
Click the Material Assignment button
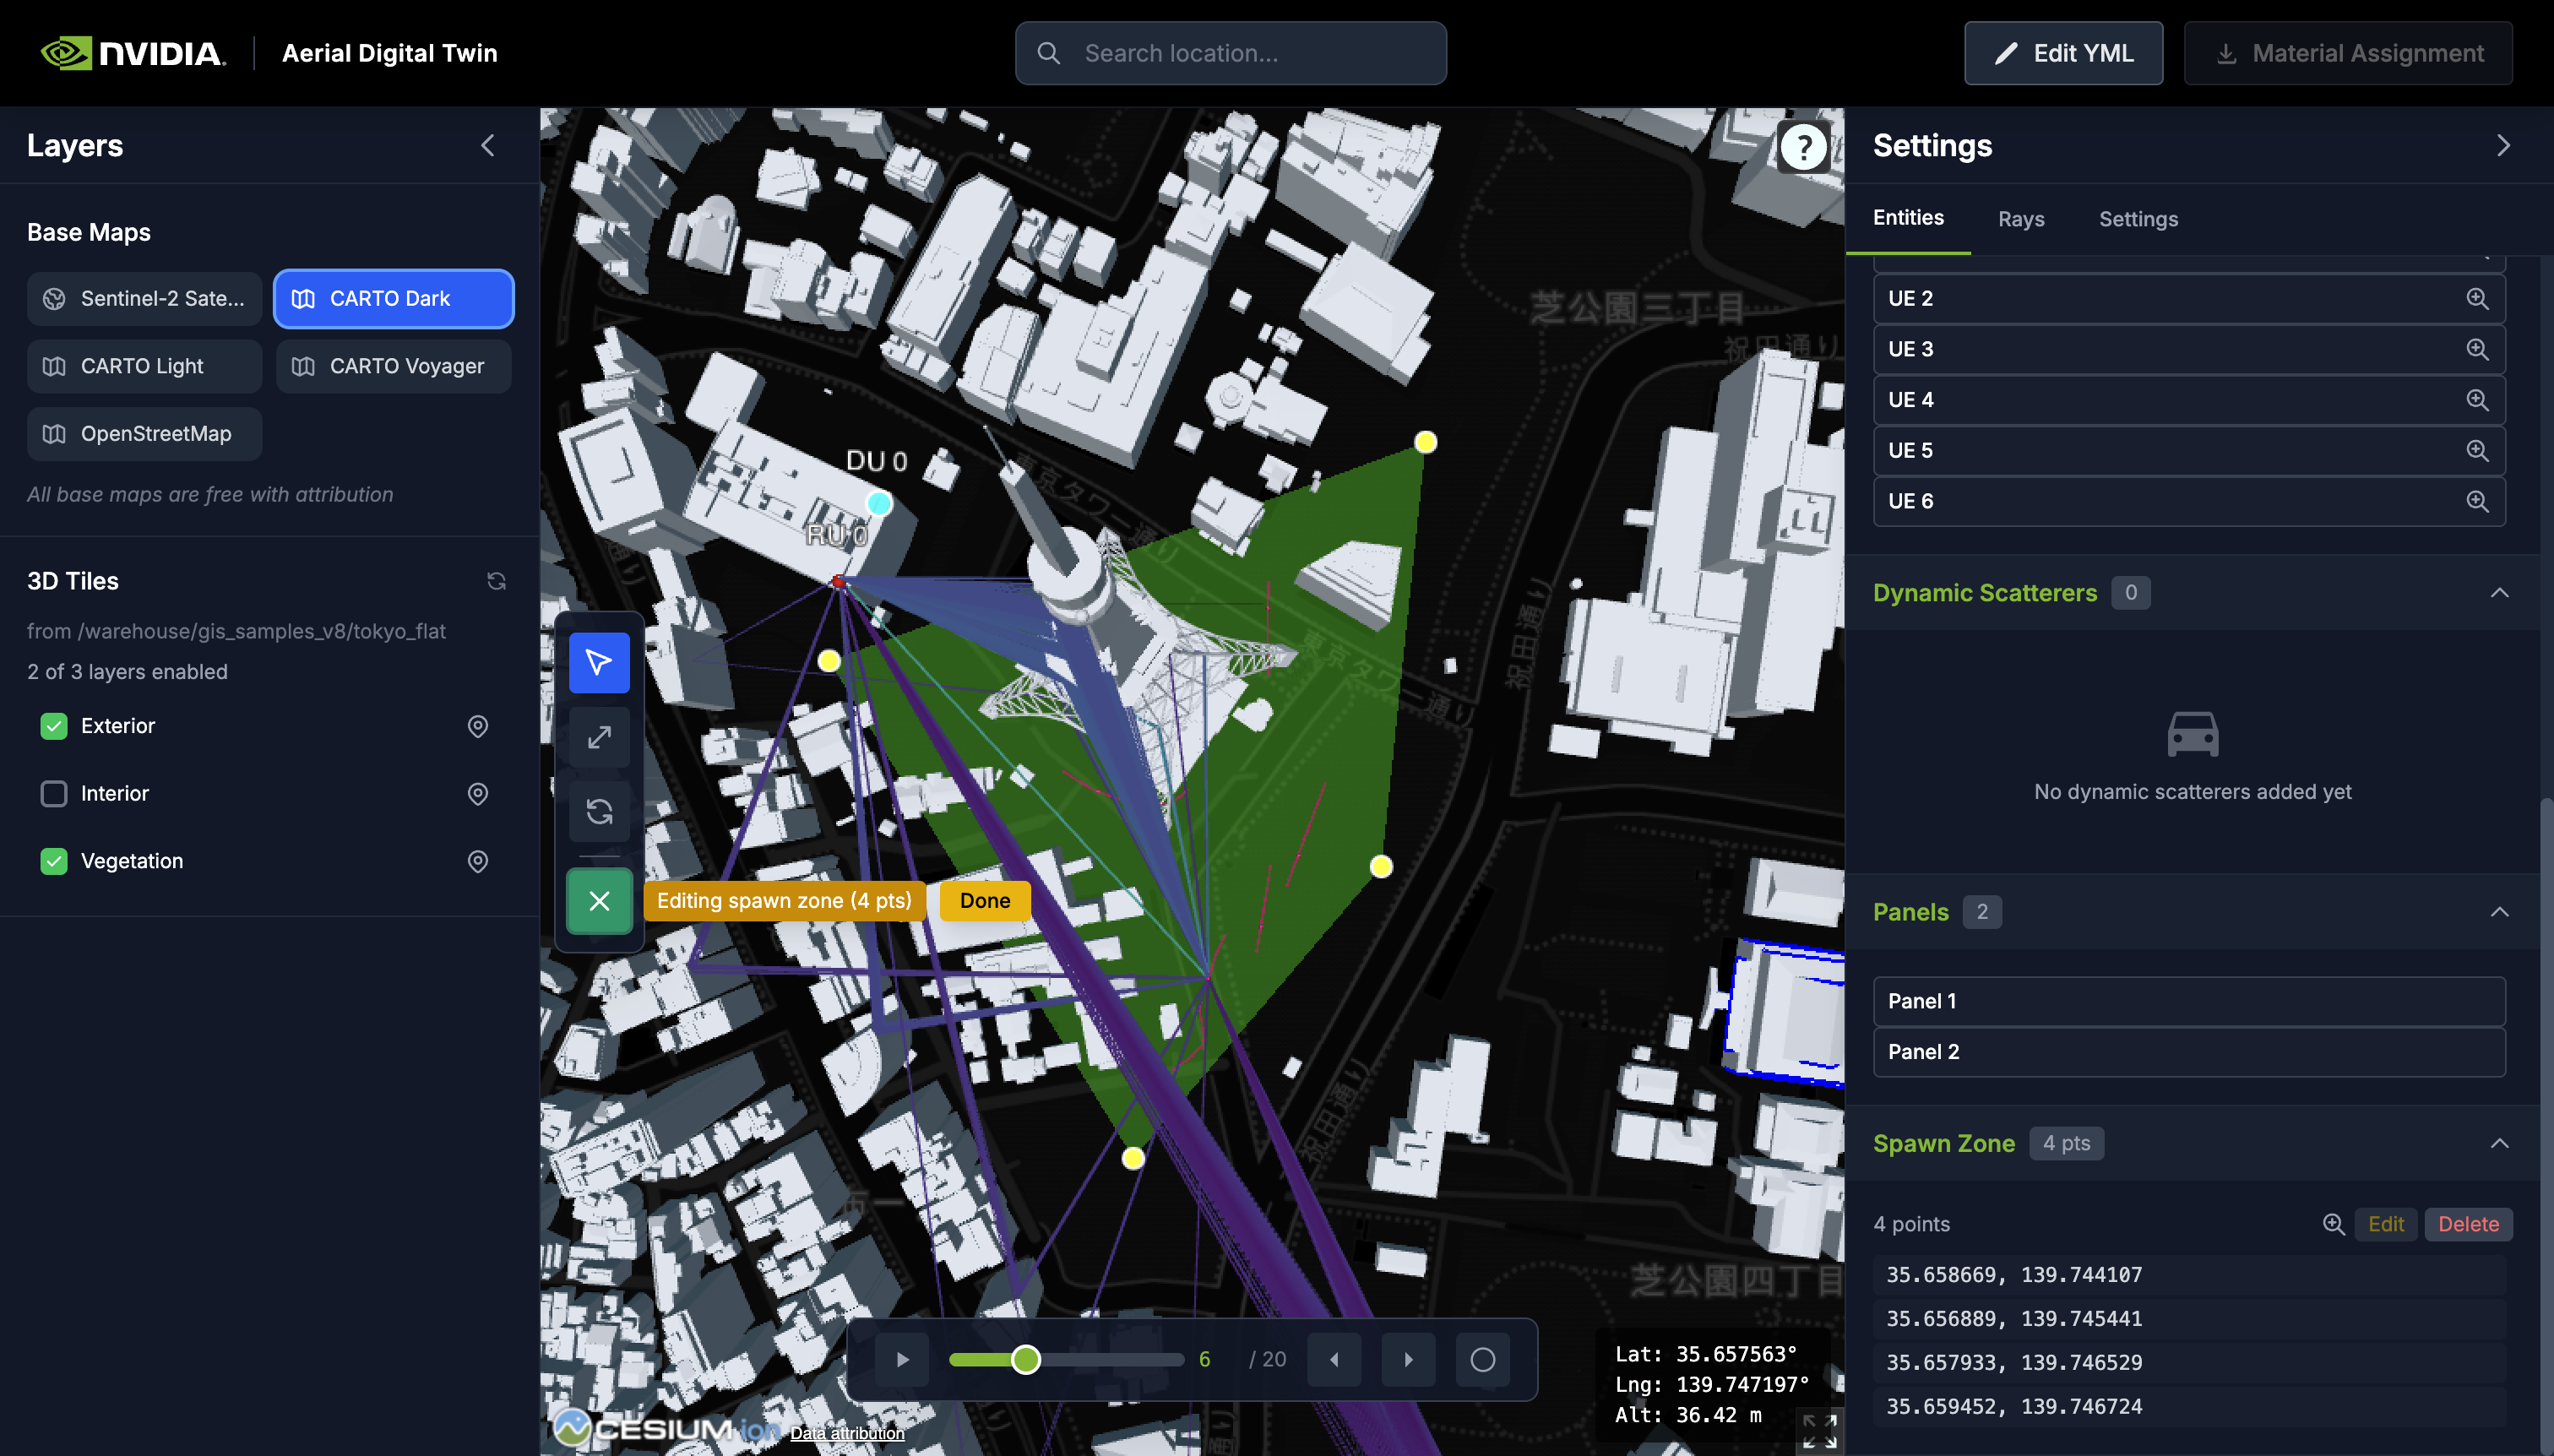(x=2348, y=53)
